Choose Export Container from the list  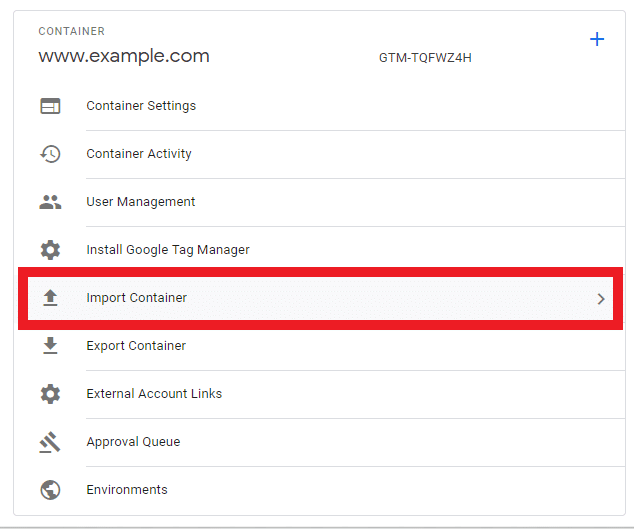[136, 346]
